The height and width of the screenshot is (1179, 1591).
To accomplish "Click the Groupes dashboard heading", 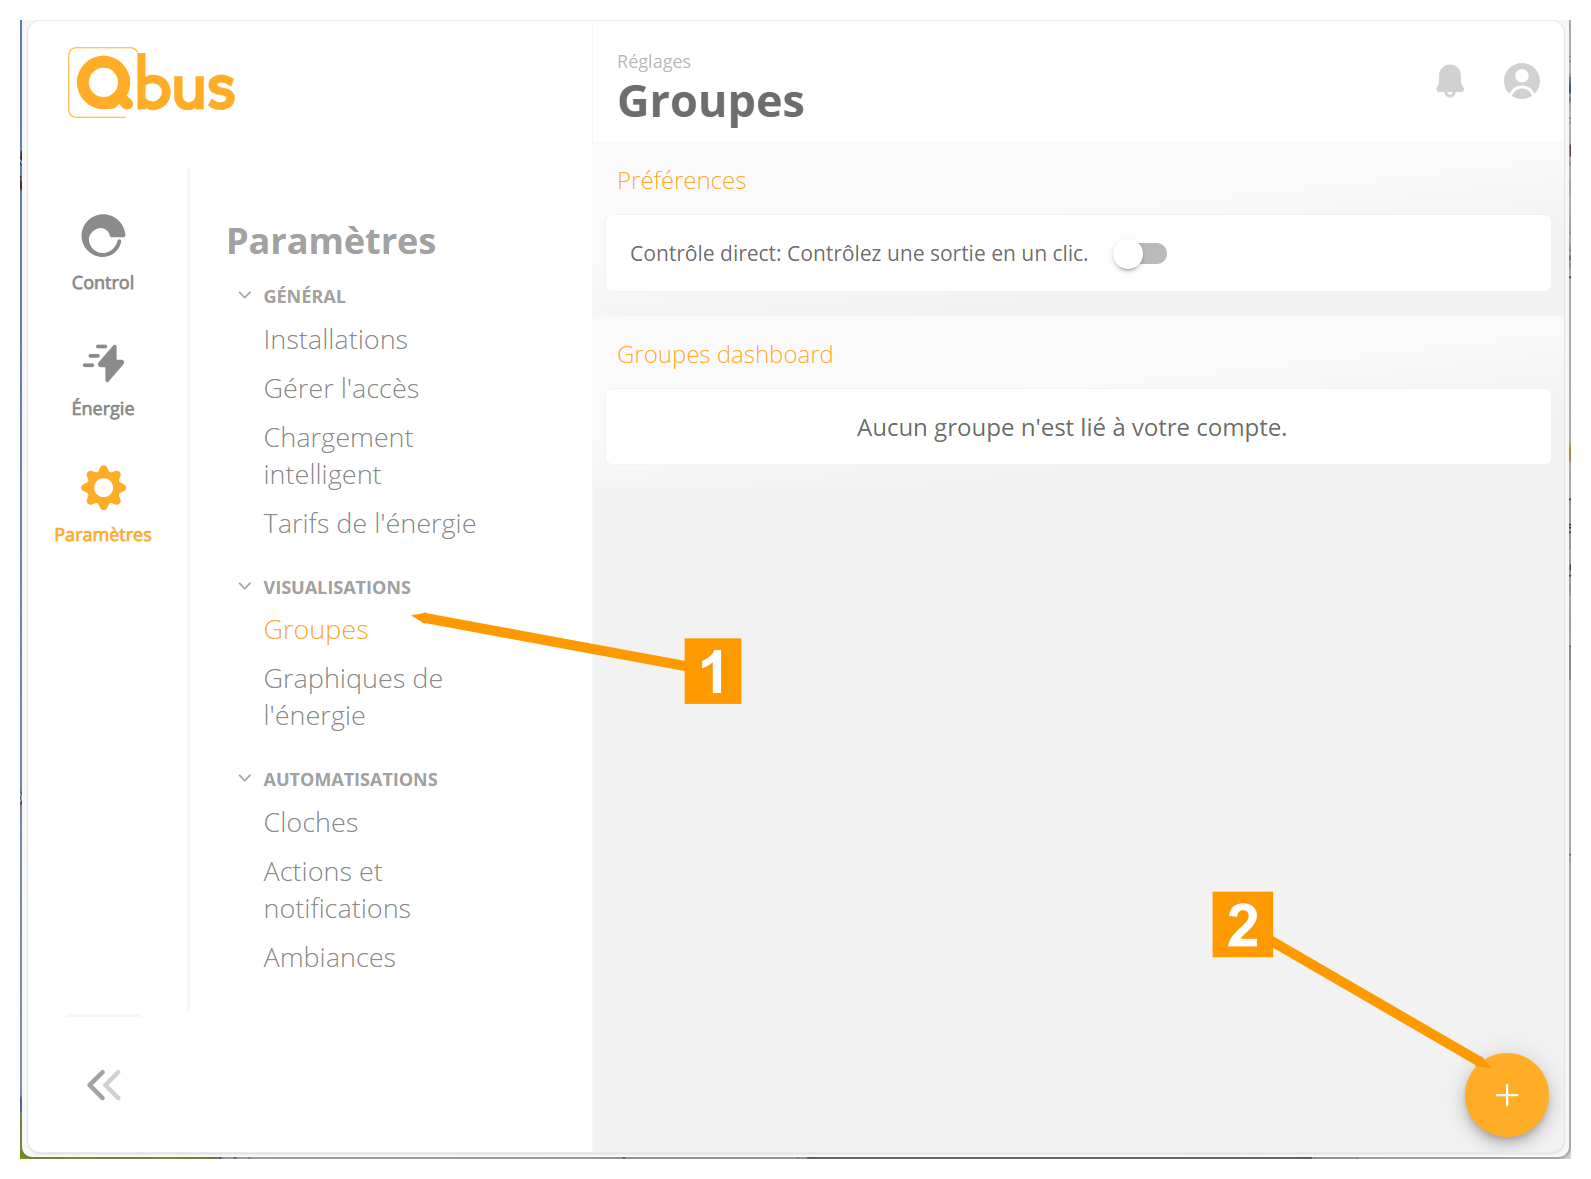I will click(725, 355).
